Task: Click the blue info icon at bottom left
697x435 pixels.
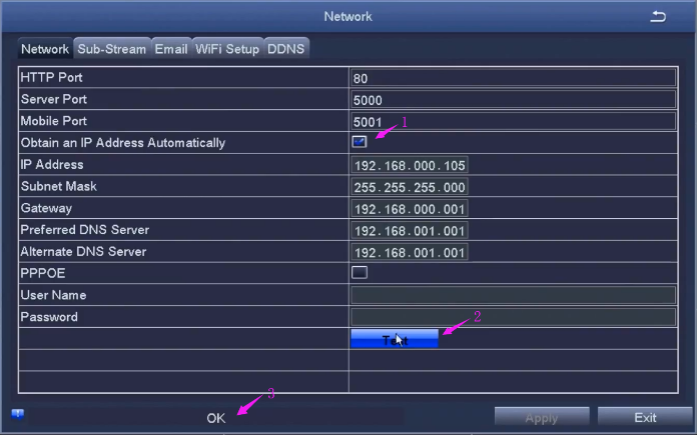Action: (x=18, y=413)
